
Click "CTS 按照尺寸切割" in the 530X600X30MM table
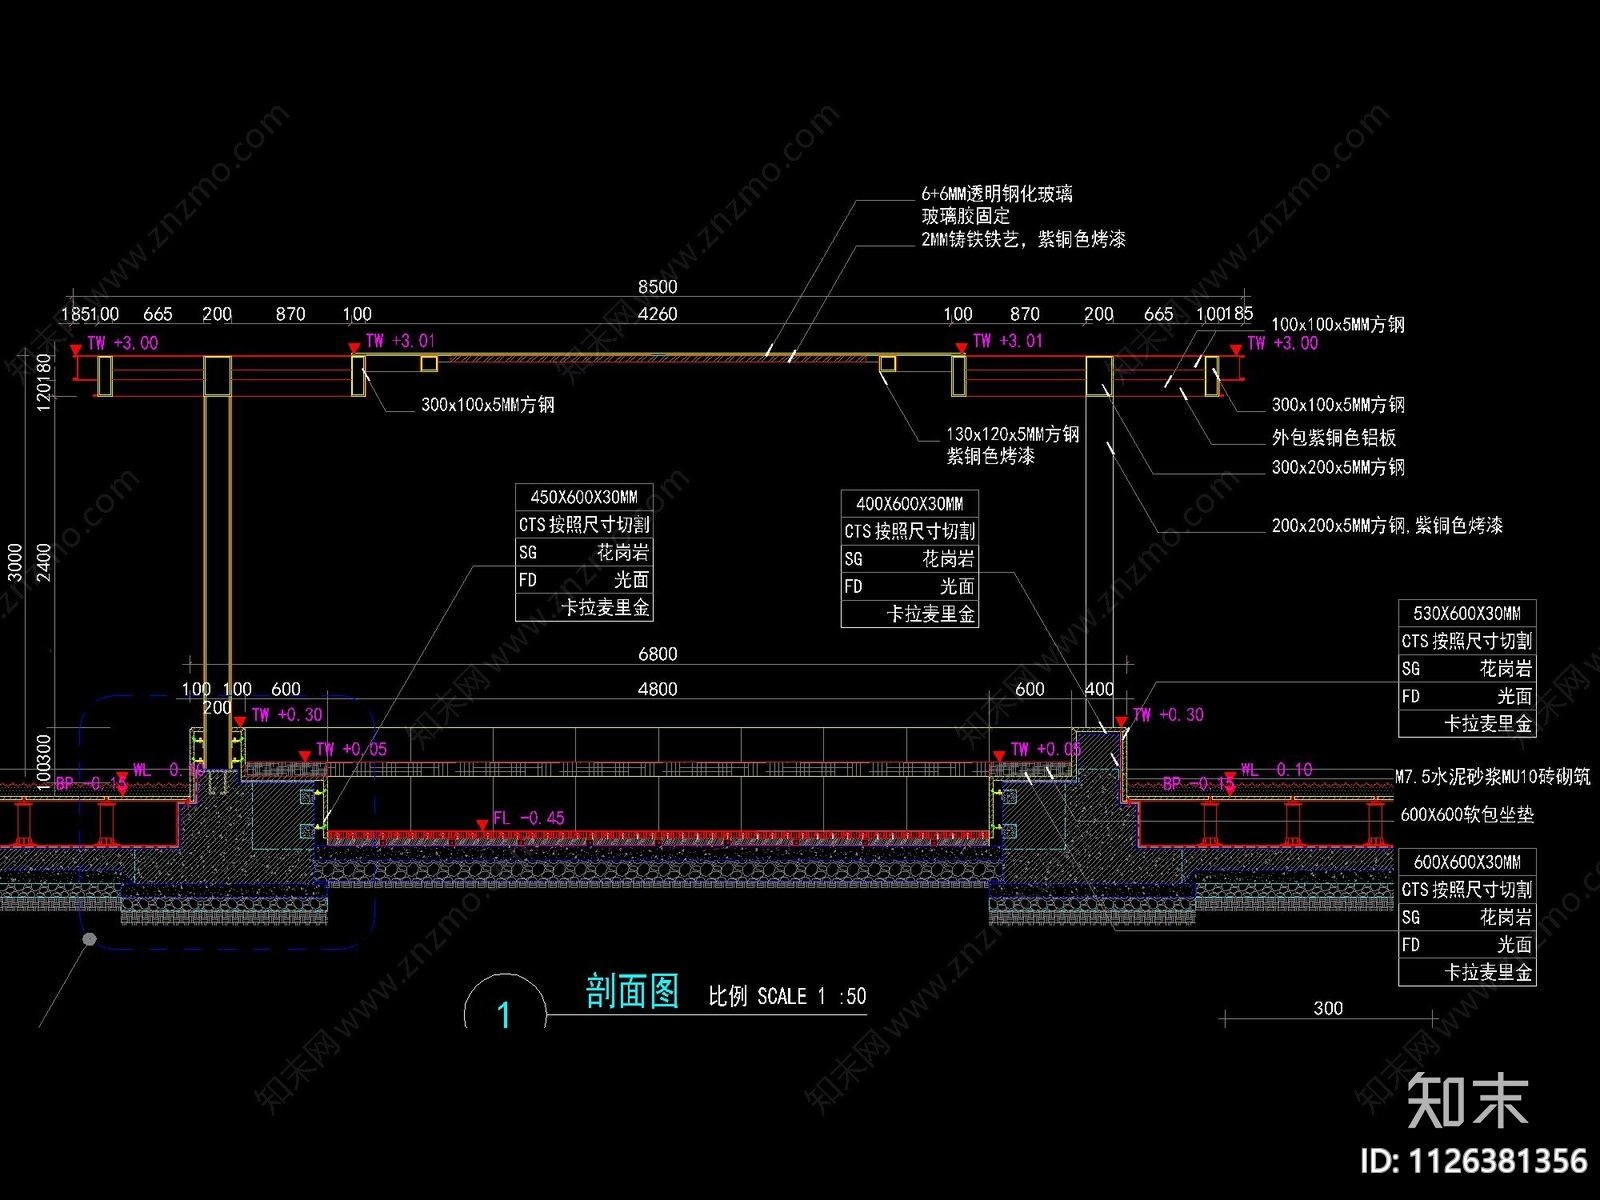(x=1467, y=641)
